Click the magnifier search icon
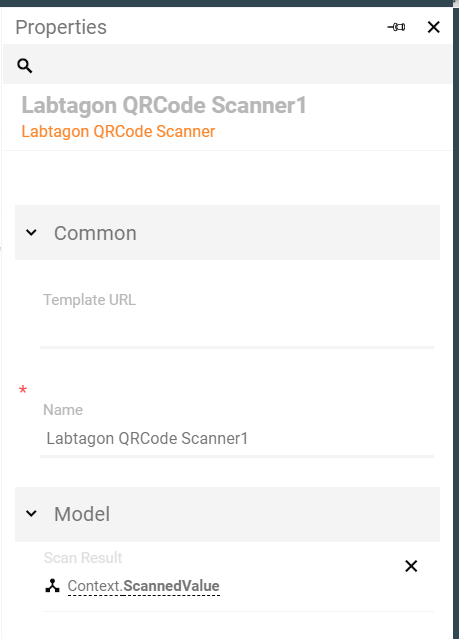The height and width of the screenshot is (639, 459). point(24,66)
